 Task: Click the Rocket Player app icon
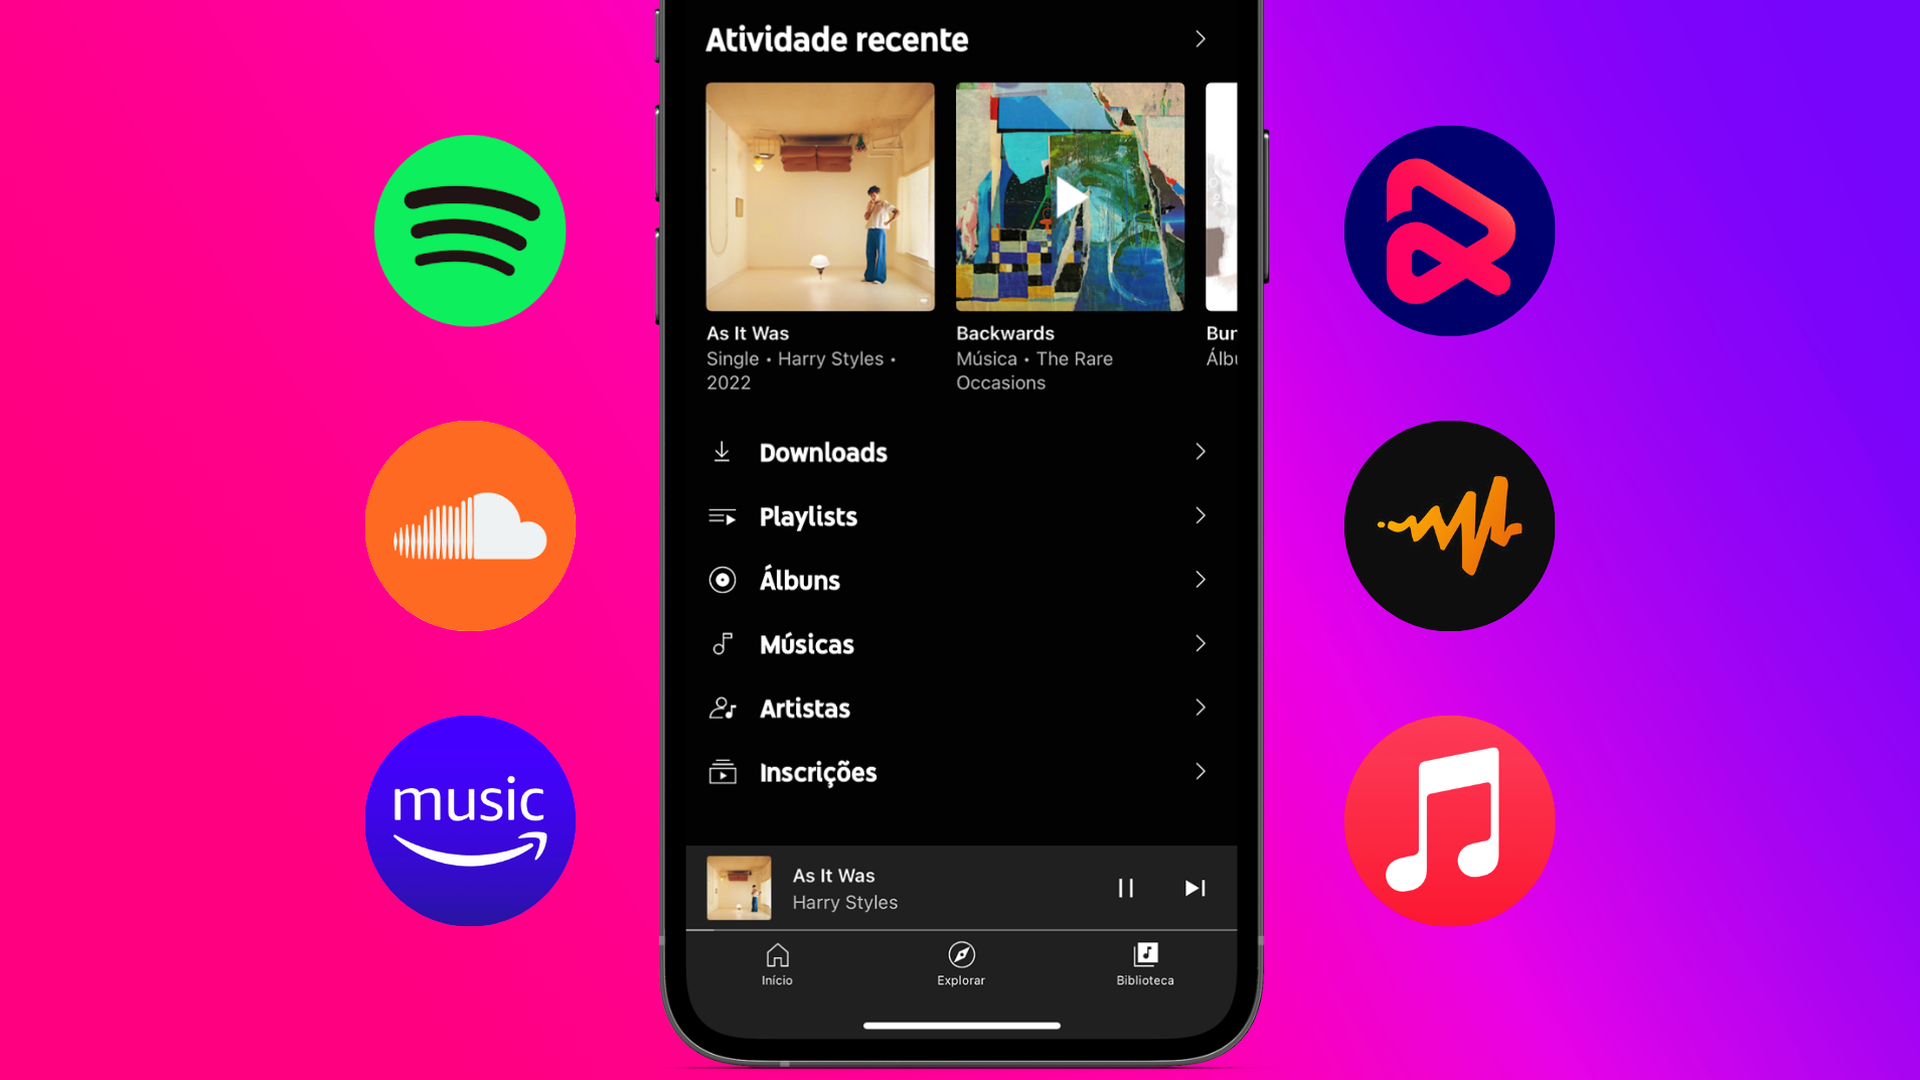1449,229
